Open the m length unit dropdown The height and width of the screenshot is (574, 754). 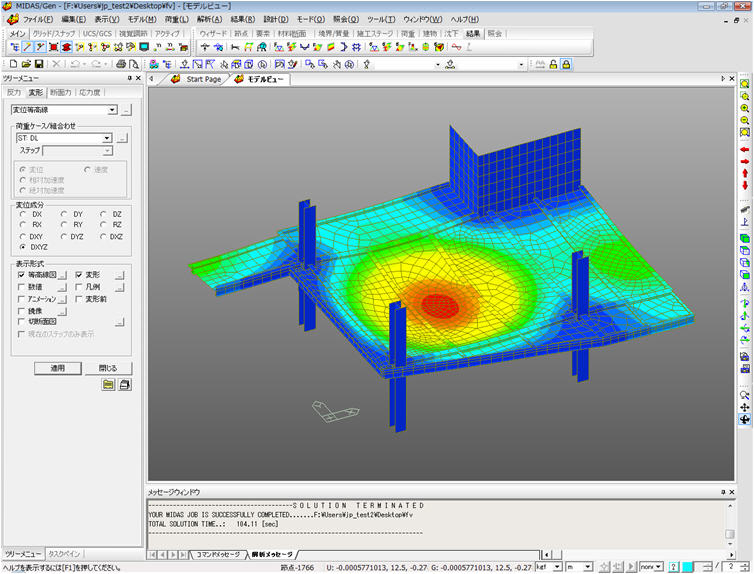pos(588,567)
